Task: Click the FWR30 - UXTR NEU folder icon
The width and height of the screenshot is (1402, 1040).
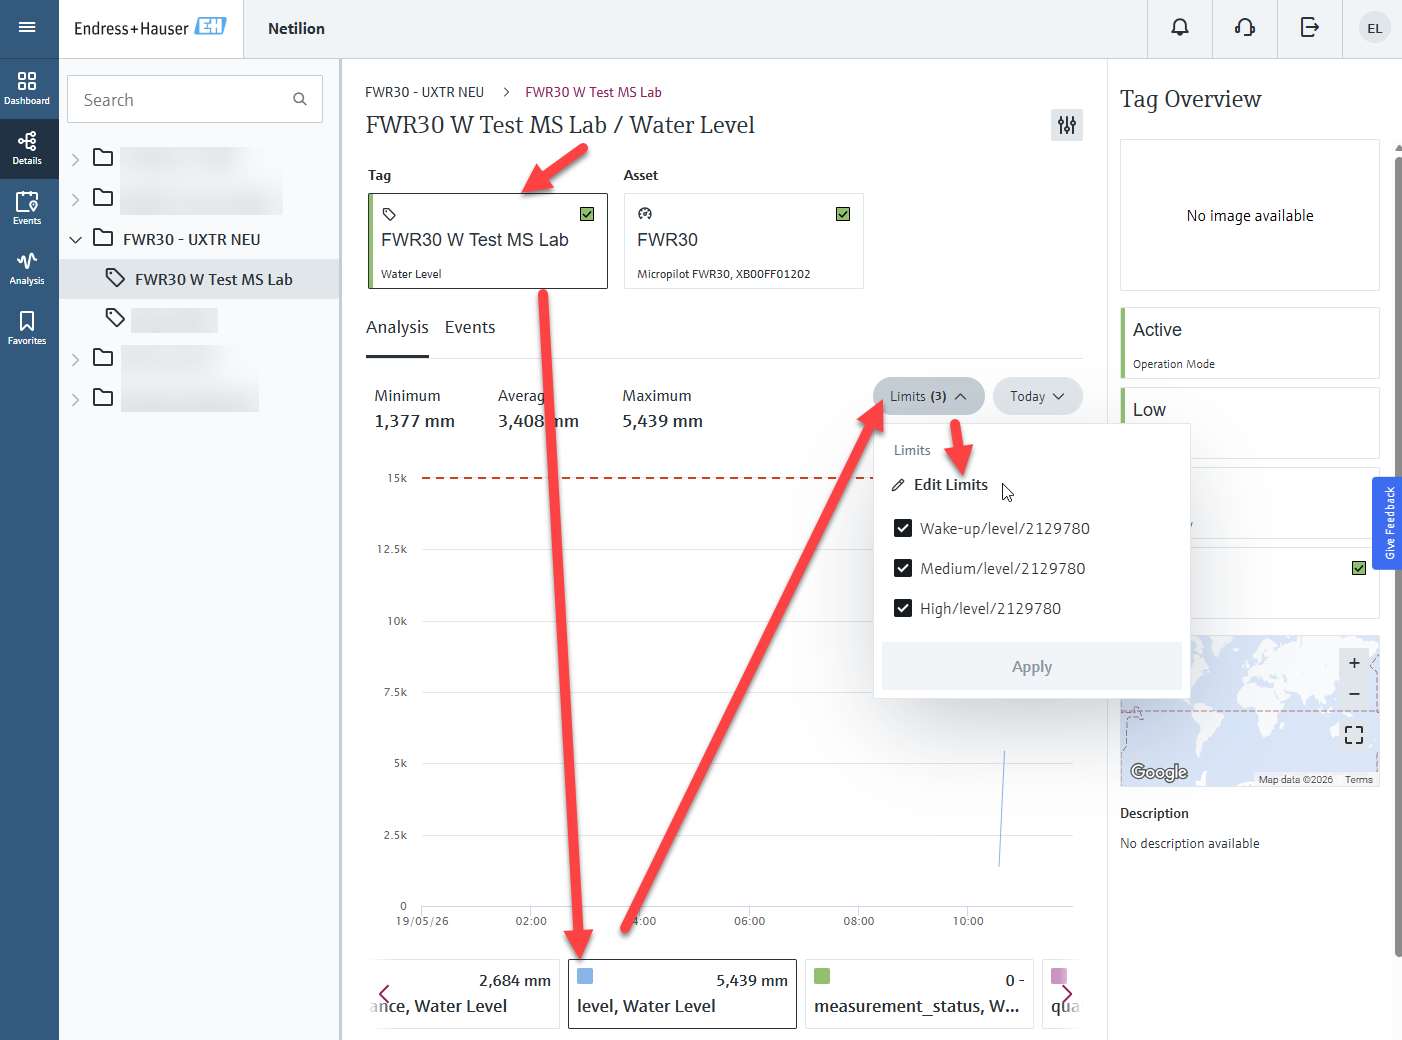Action: point(103,238)
